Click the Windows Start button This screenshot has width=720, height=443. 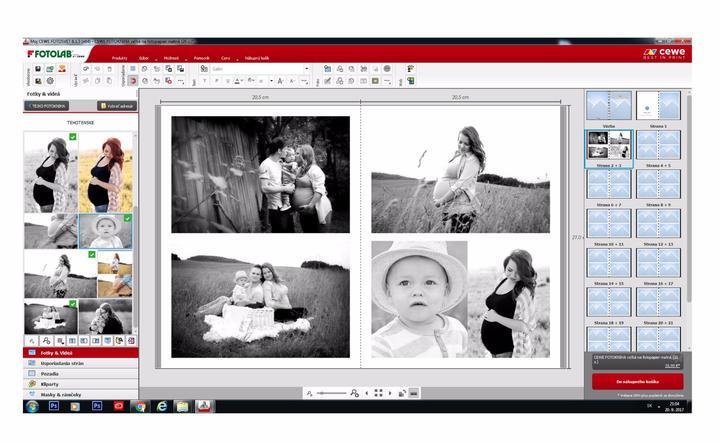point(31,407)
